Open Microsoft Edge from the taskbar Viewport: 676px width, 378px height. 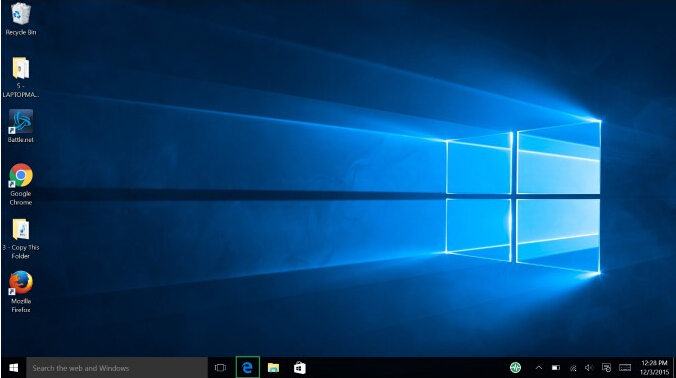click(247, 368)
